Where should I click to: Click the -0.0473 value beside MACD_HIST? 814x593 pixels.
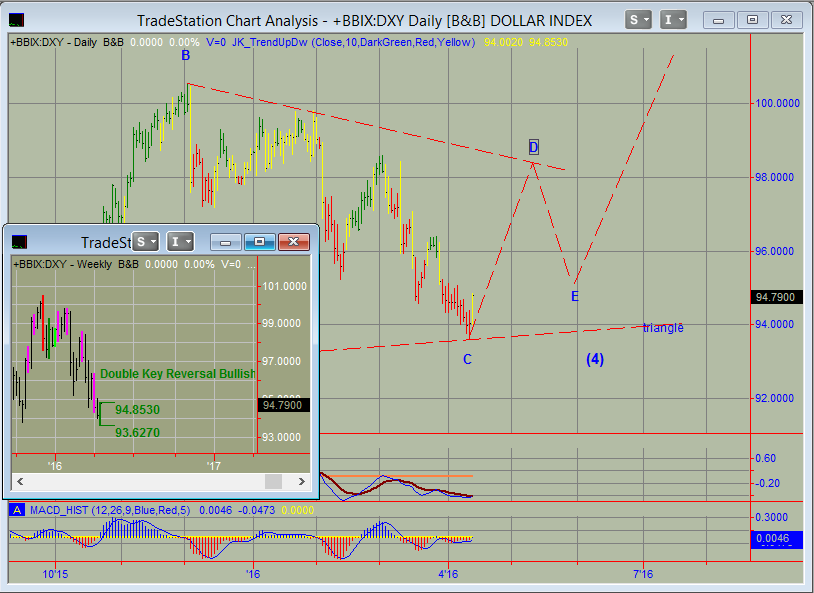(x=256, y=510)
